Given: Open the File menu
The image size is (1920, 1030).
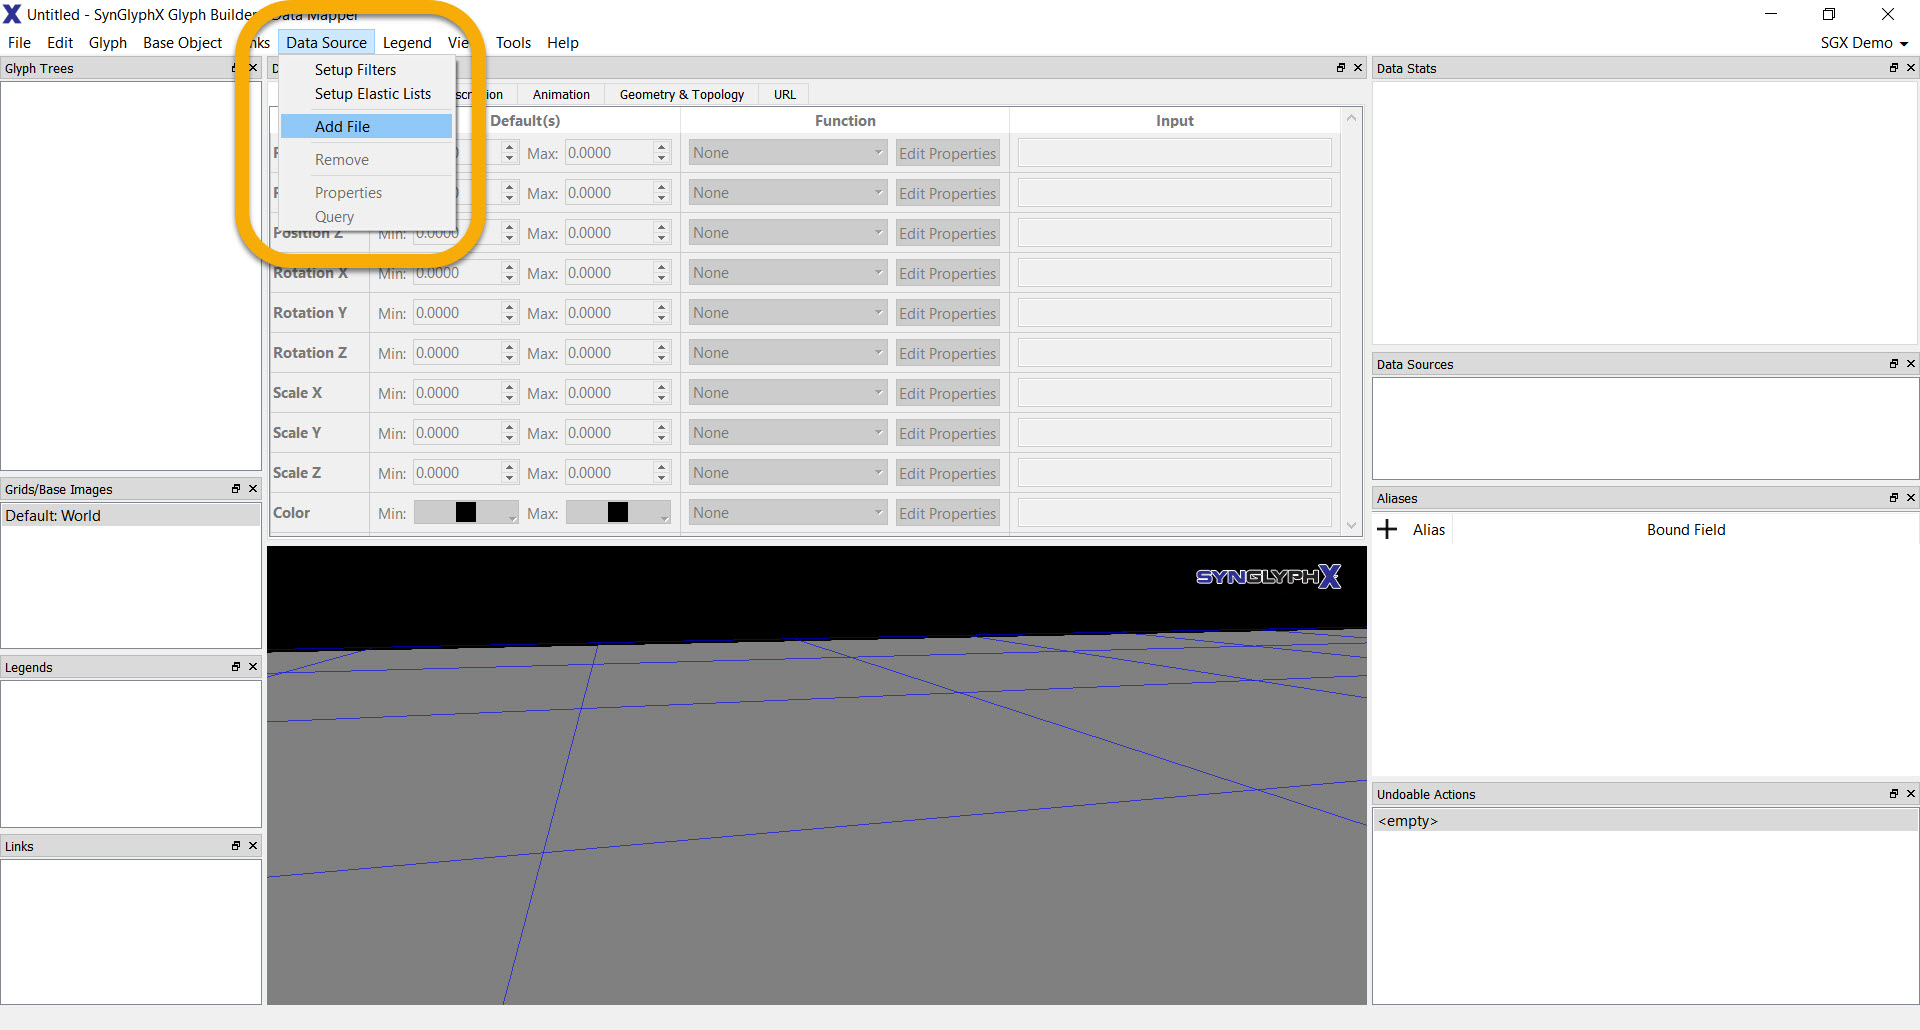Looking at the screenshot, I should pos(19,43).
